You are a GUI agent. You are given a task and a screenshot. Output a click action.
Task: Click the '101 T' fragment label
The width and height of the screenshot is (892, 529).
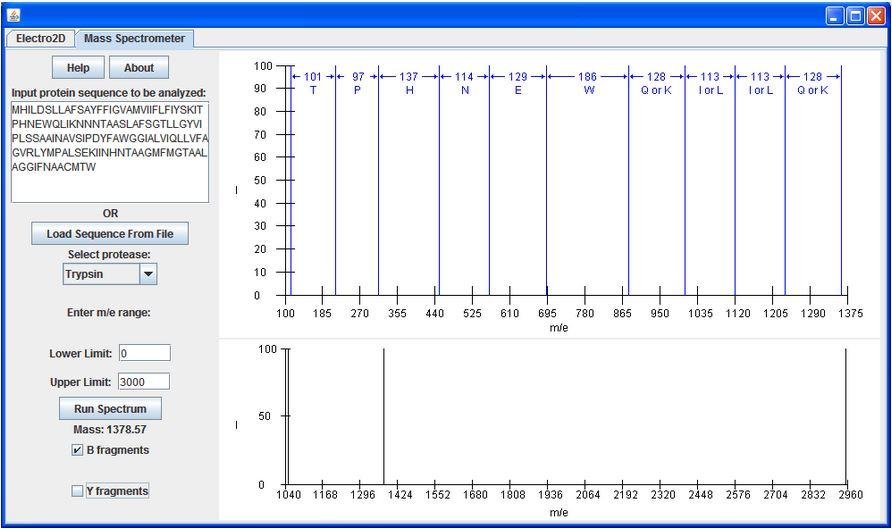coord(313,83)
